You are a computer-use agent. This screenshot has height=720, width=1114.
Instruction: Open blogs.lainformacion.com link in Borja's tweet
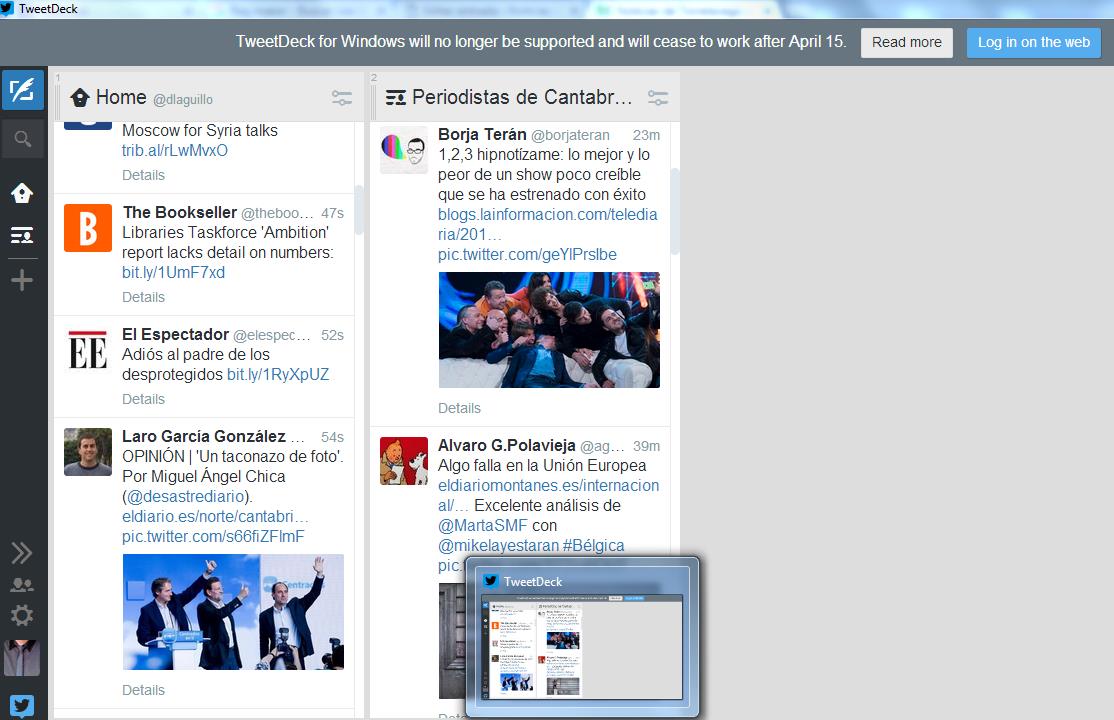click(x=548, y=225)
